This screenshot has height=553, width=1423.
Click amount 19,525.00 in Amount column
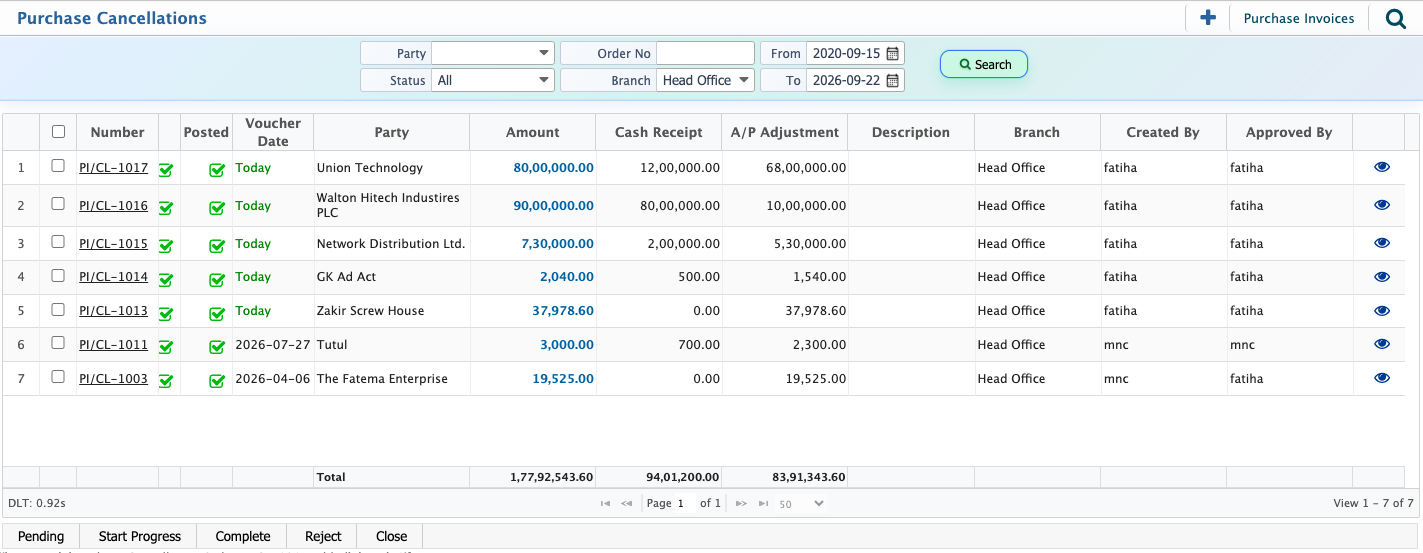coord(563,379)
